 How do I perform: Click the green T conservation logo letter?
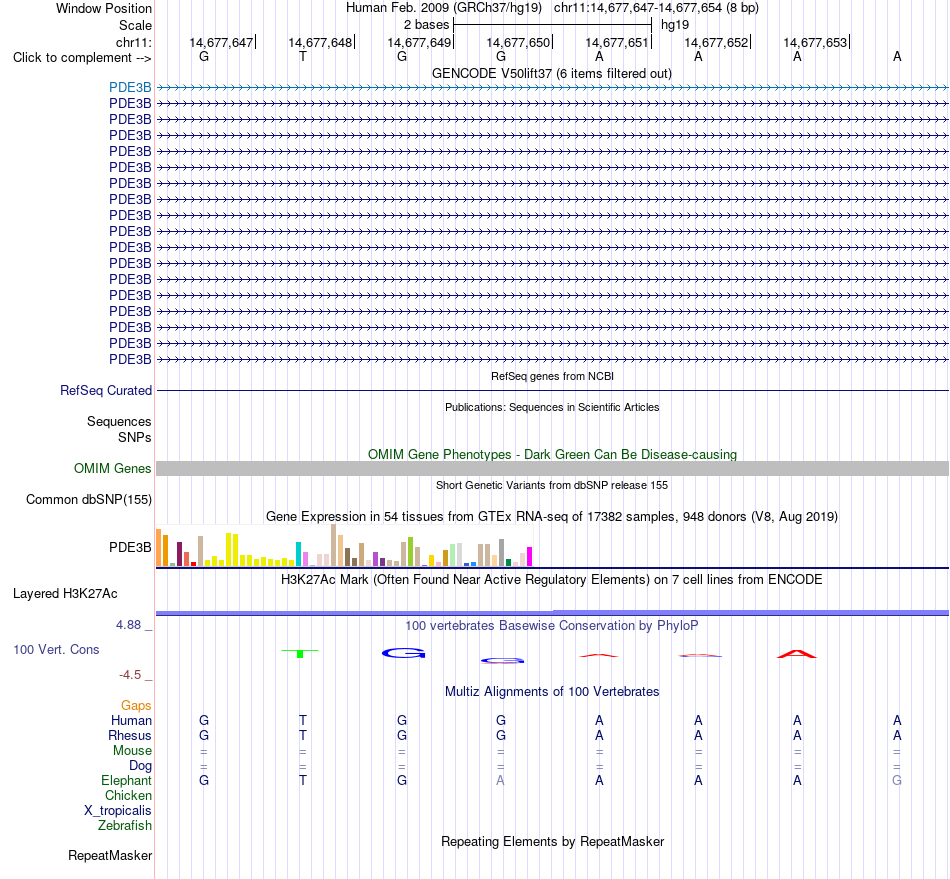click(300, 653)
